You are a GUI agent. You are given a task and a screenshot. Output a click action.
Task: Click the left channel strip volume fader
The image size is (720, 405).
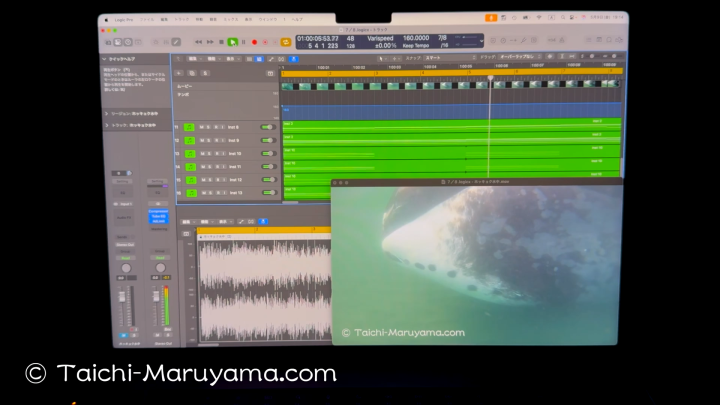(122, 297)
